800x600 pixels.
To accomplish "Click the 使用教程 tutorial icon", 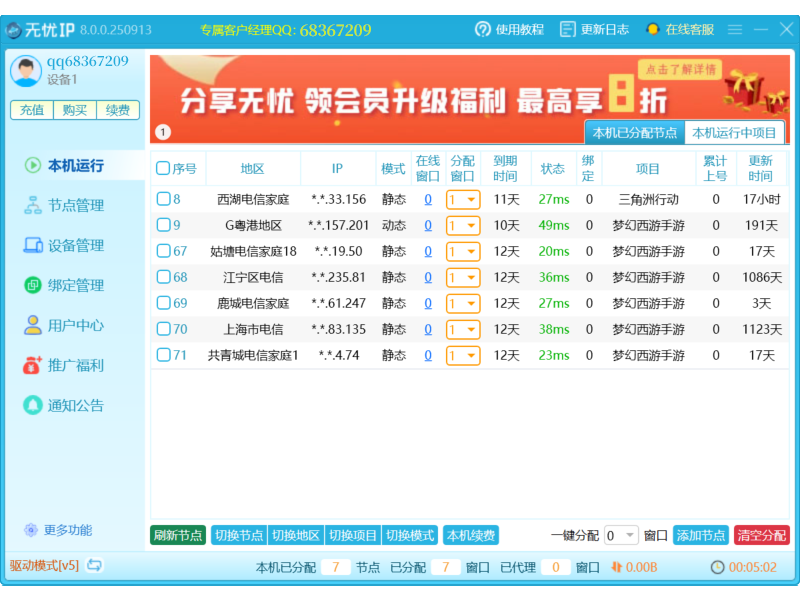I will click(x=481, y=29).
